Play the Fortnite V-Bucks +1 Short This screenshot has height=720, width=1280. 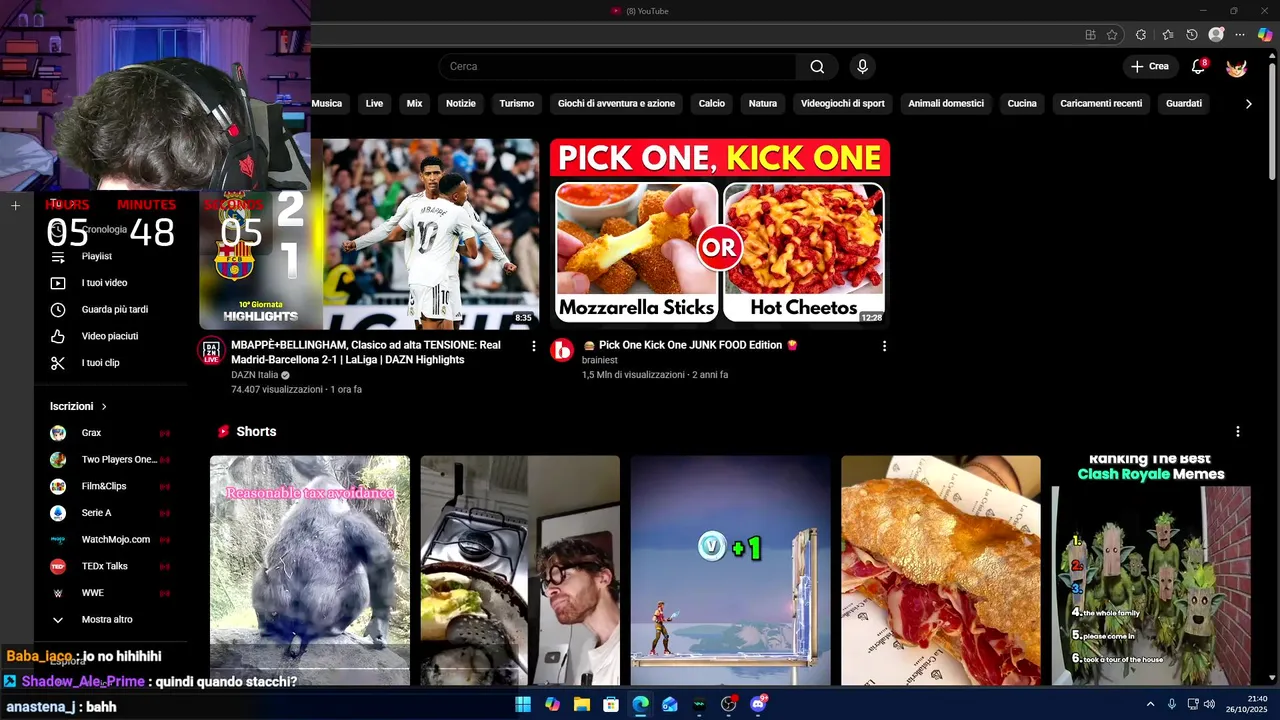[x=730, y=570]
